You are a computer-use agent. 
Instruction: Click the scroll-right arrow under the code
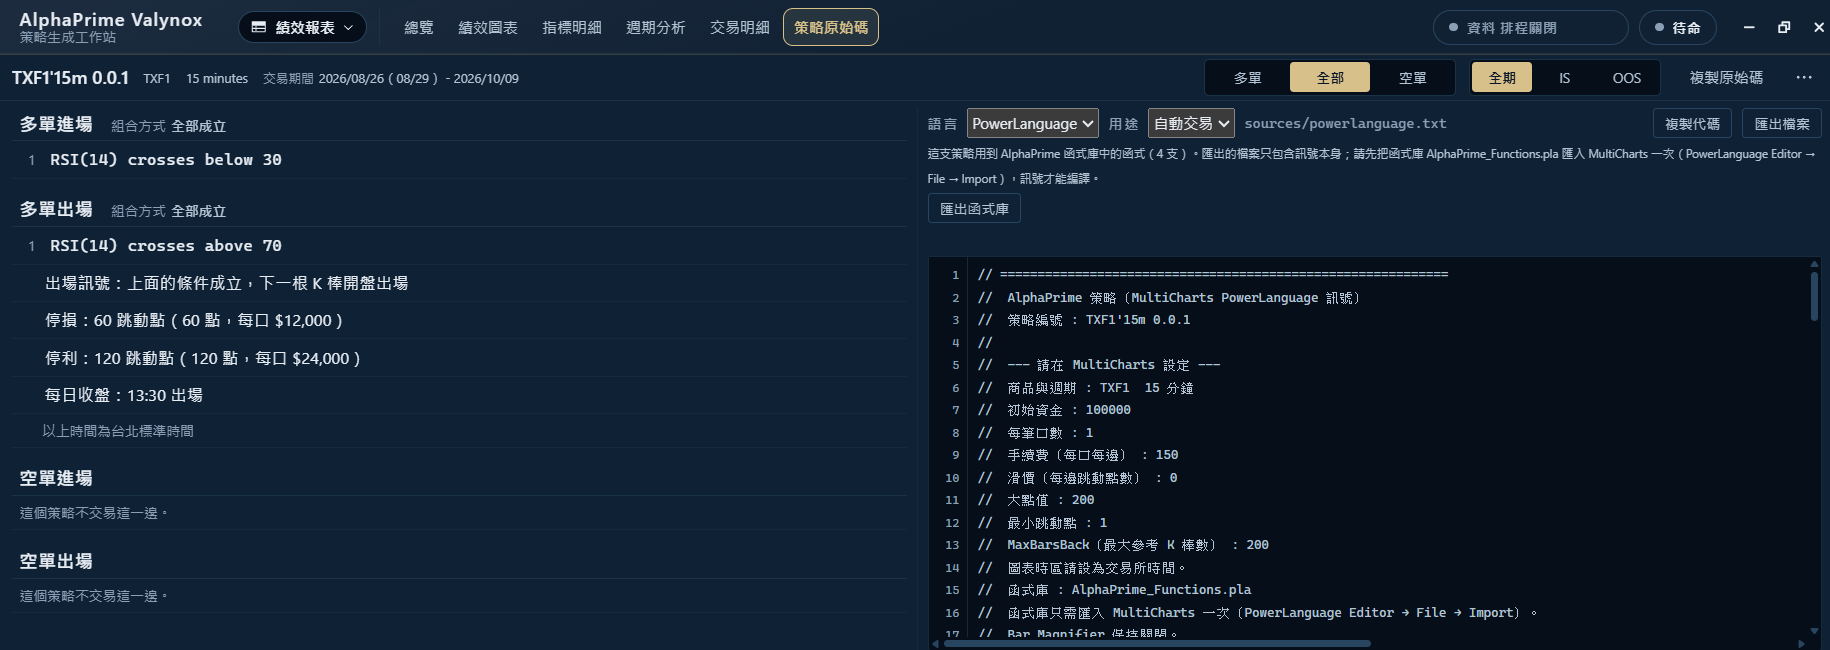tap(1802, 643)
